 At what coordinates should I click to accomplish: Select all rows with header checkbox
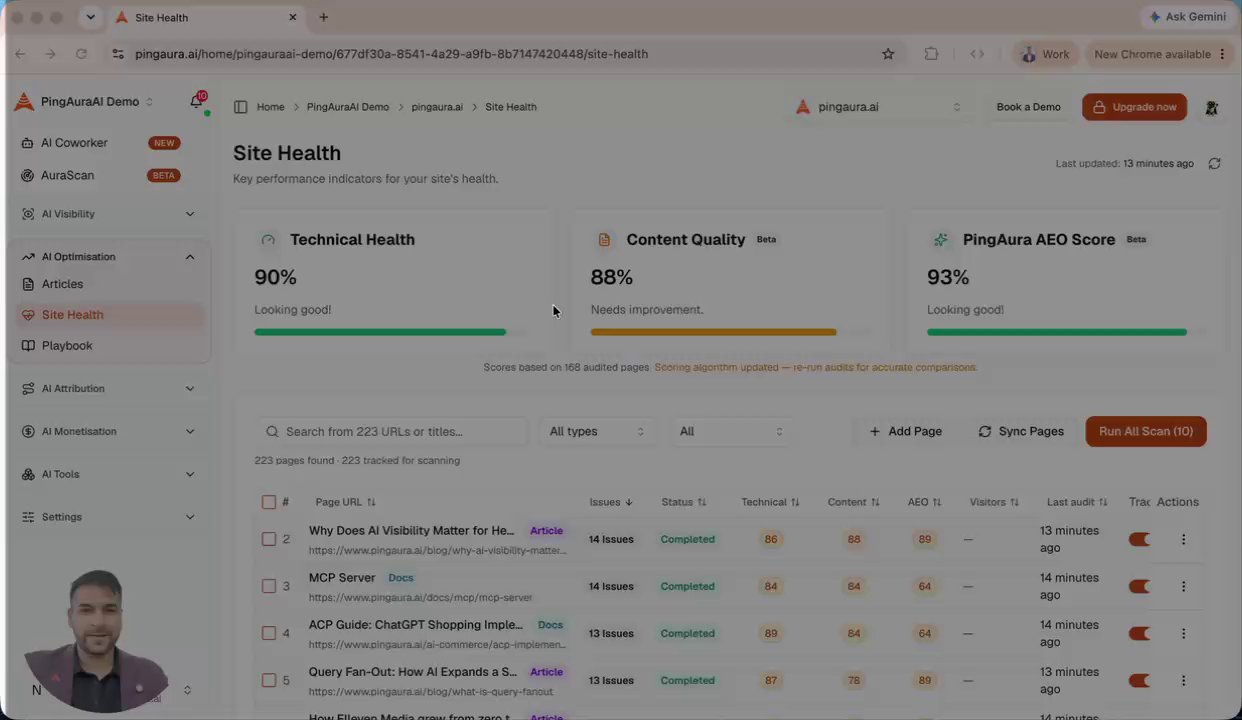269,502
